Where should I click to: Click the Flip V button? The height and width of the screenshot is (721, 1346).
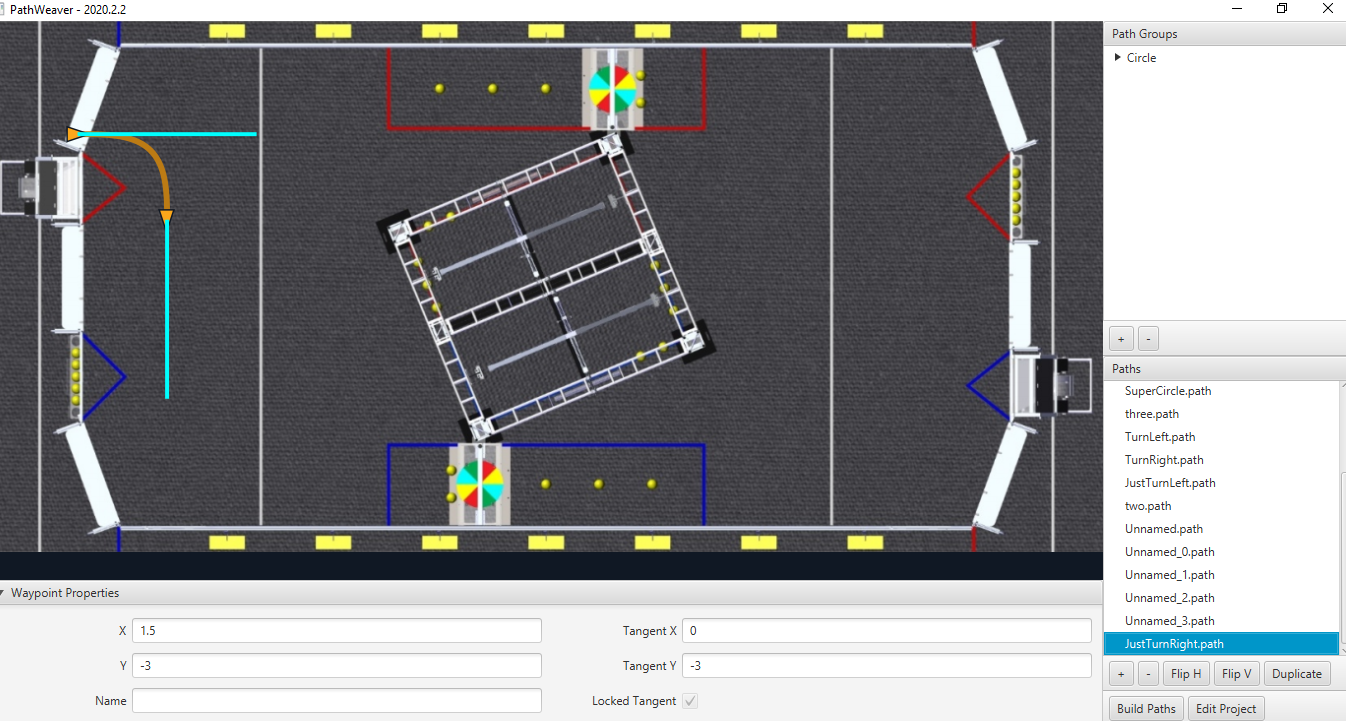pos(1237,674)
